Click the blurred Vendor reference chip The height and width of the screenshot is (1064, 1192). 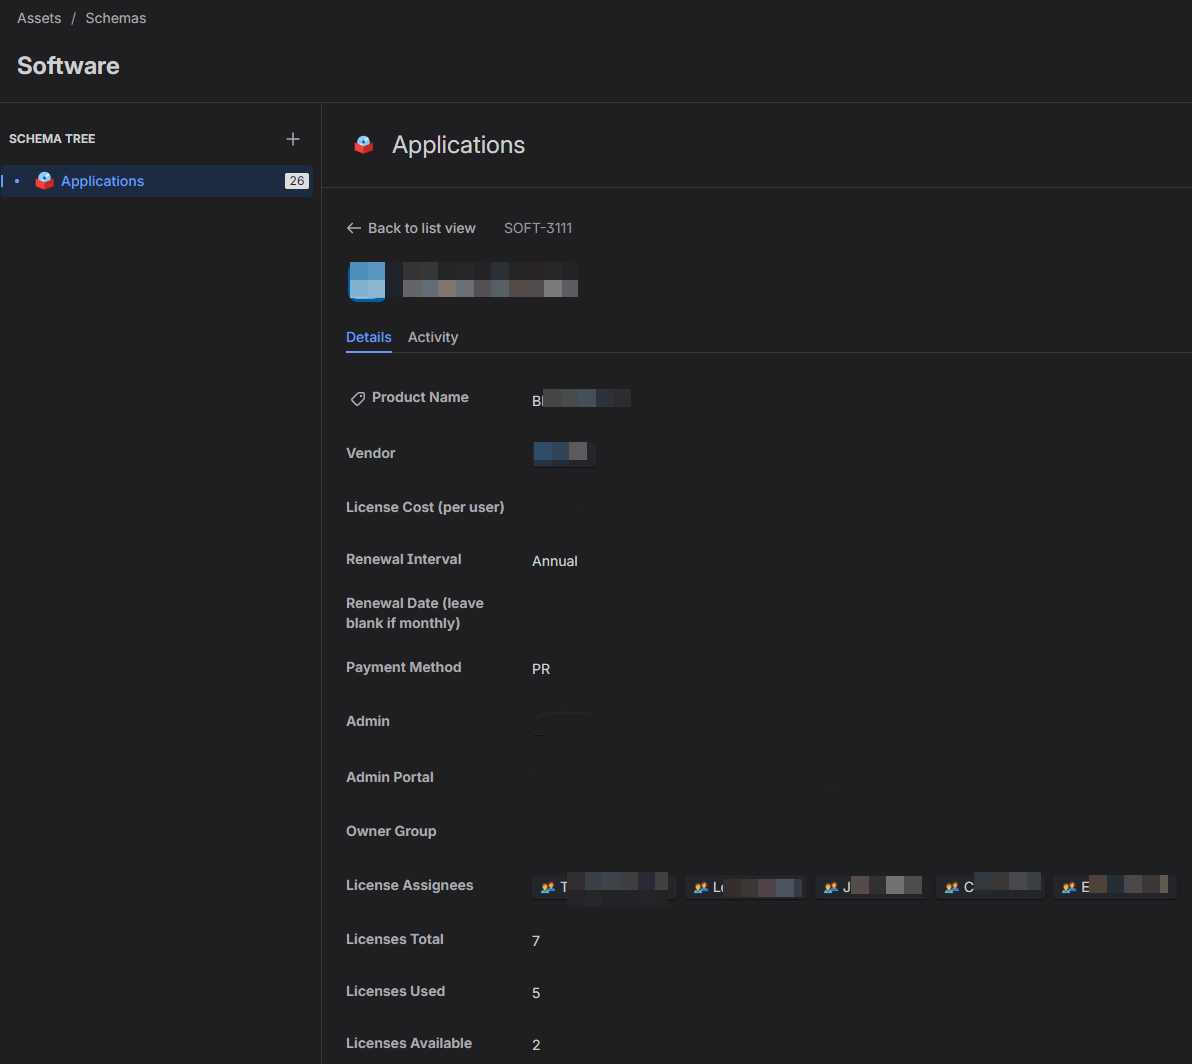point(563,453)
